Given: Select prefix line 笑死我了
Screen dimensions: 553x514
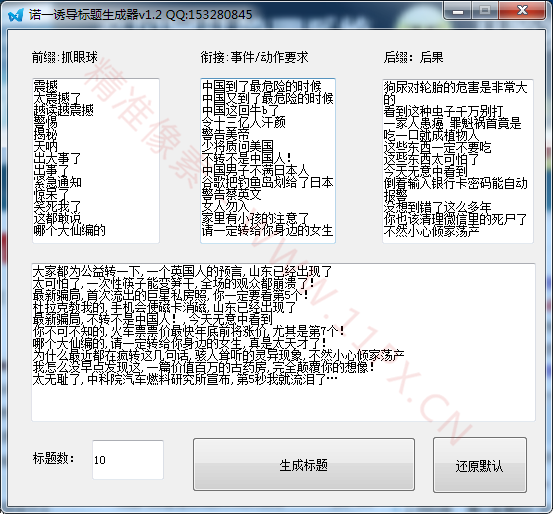Looking at the screenshot, I should (x=57, y=206).
